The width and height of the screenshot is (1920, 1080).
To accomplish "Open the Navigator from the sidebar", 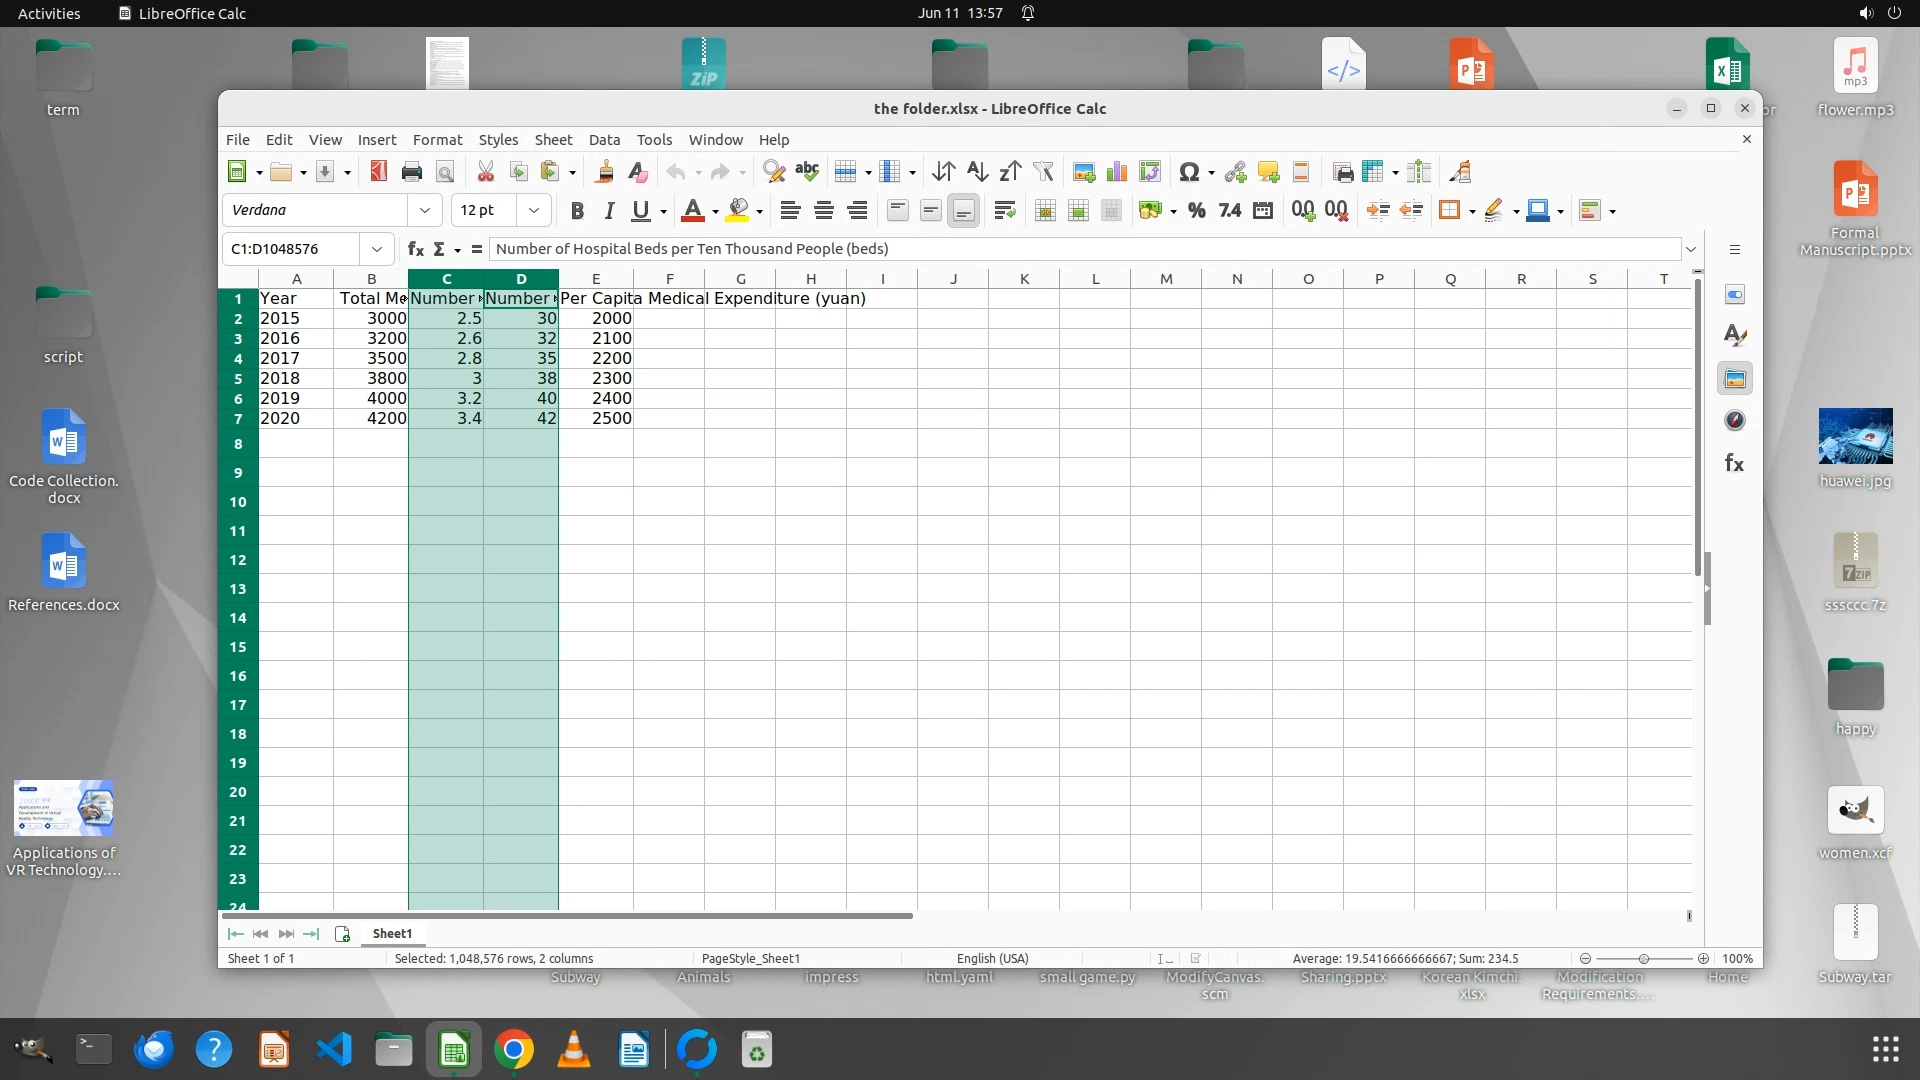I will [x=1735, y=420].
